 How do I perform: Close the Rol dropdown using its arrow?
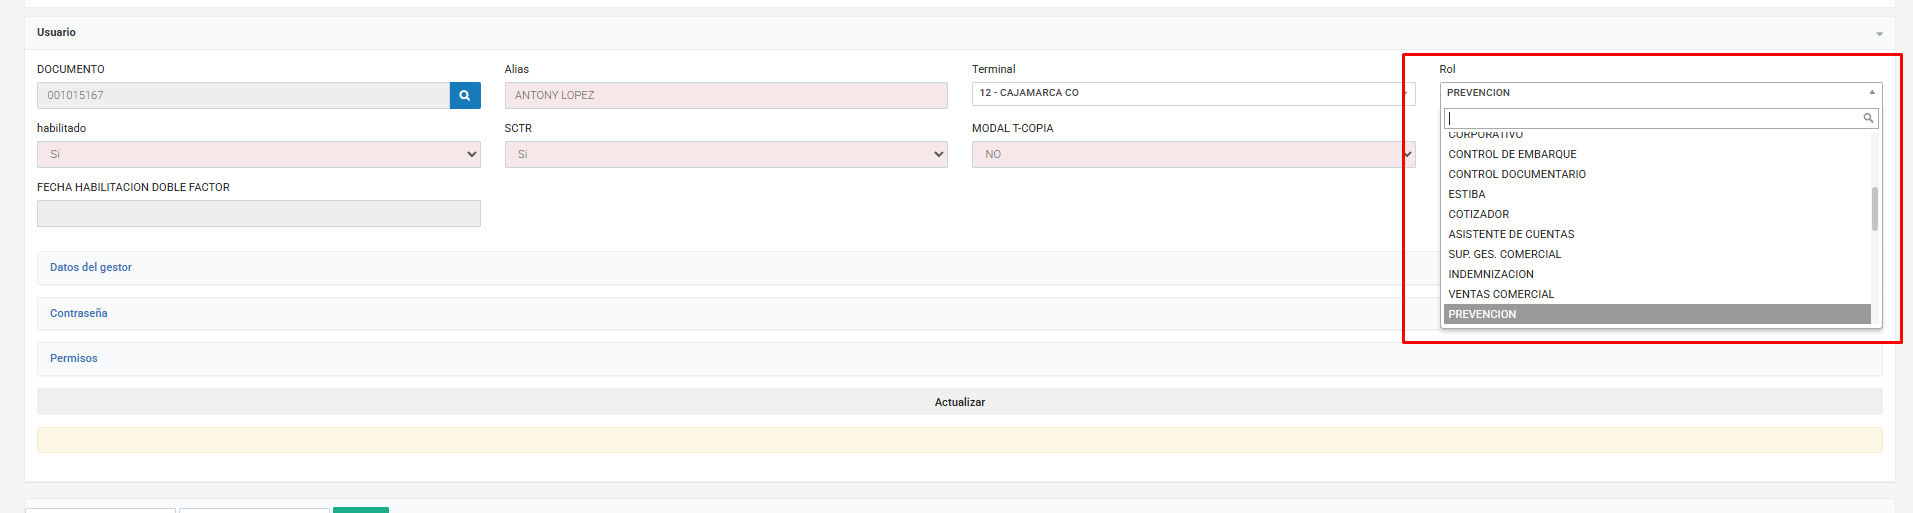click(1871, 93)
